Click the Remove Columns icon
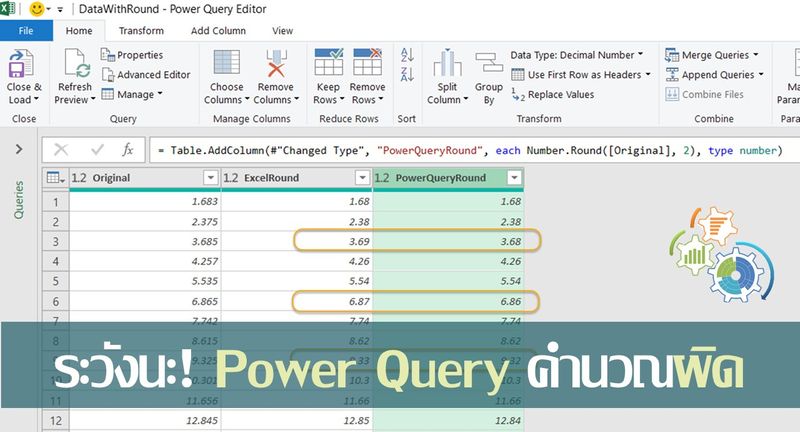 276,66
